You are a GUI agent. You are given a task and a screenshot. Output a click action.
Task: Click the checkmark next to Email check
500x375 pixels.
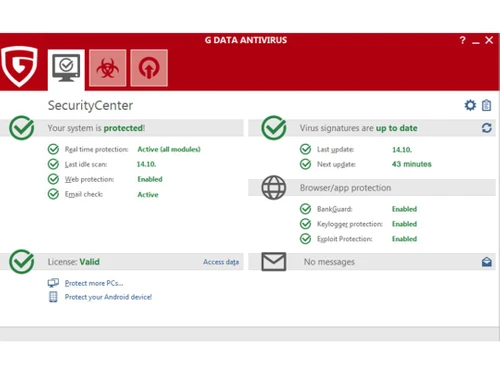[53, 194]
